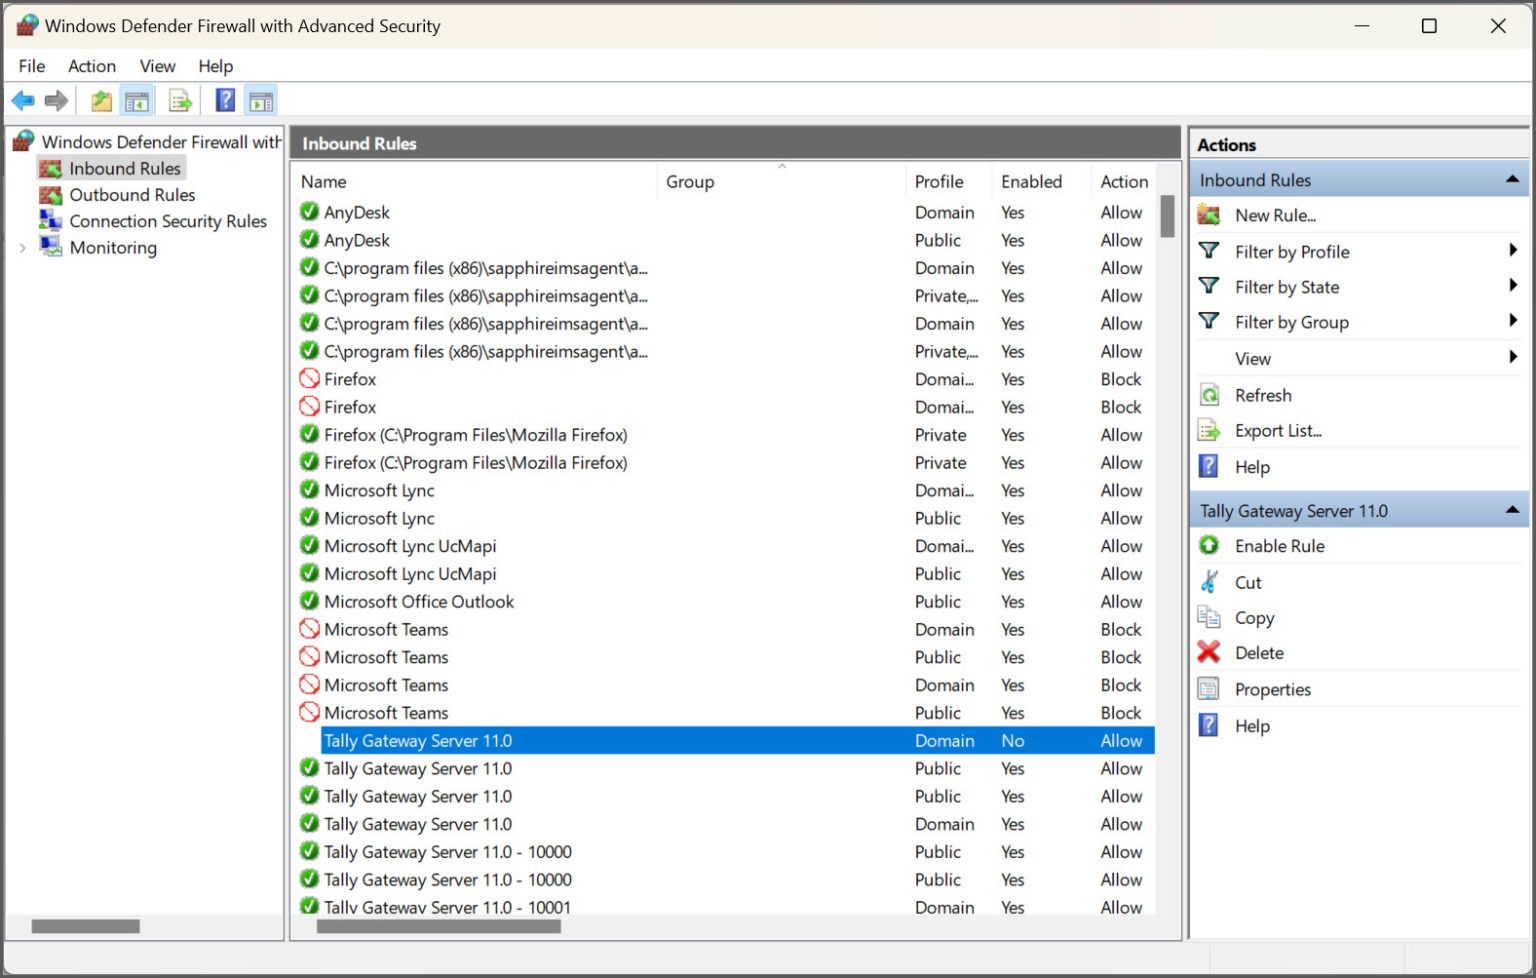Toggle the action pane visibility icon
This screenshot has height=978, width=1536.
click(261, 99)
